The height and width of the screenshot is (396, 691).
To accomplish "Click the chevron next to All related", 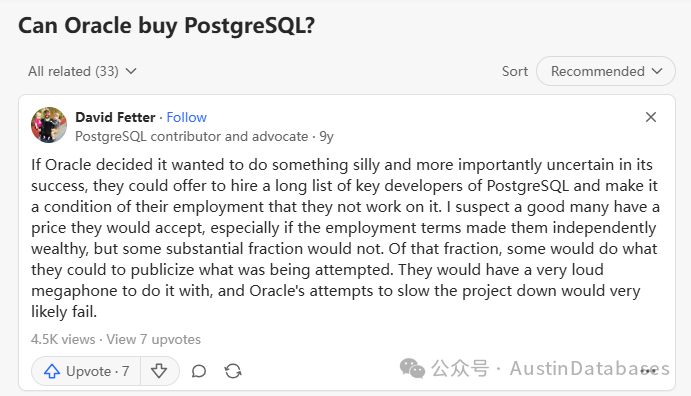I will pyautogui.click(x=131, y=71).
